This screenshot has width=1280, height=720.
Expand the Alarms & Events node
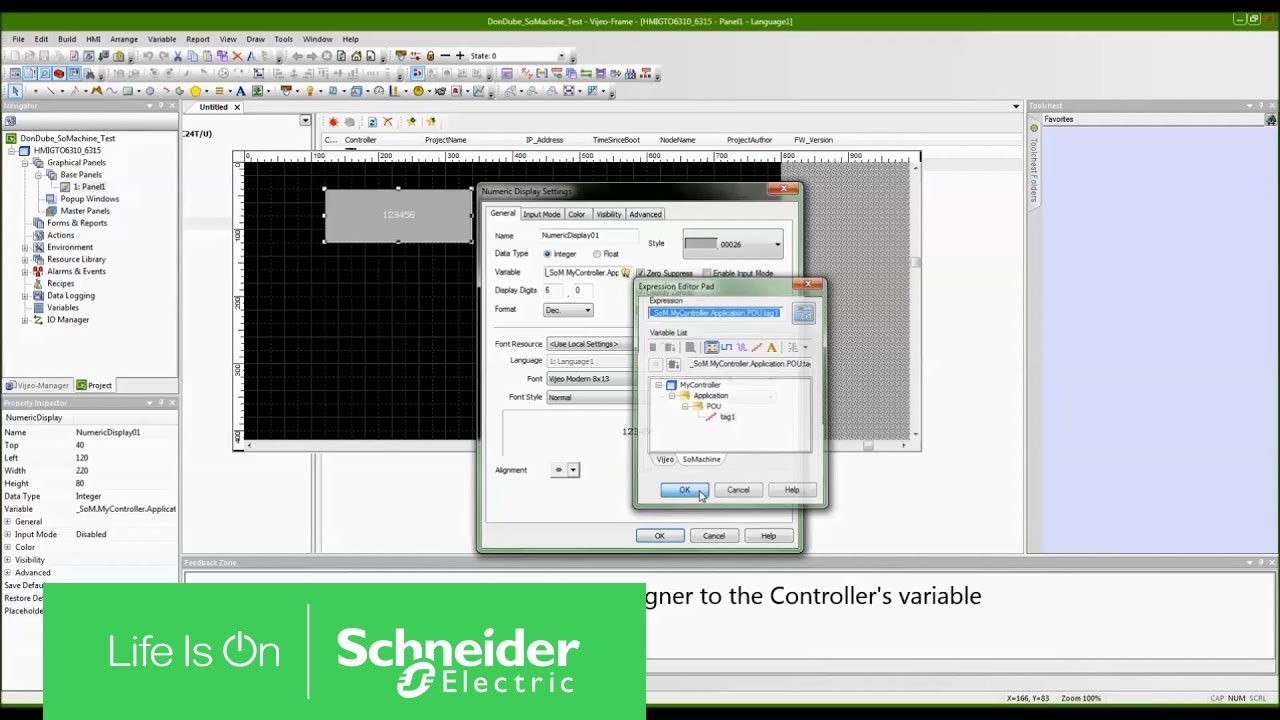click(25, 271)
